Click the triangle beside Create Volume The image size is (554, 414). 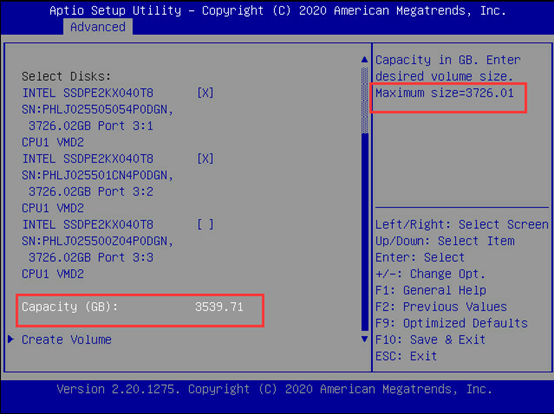pos(11,339)
